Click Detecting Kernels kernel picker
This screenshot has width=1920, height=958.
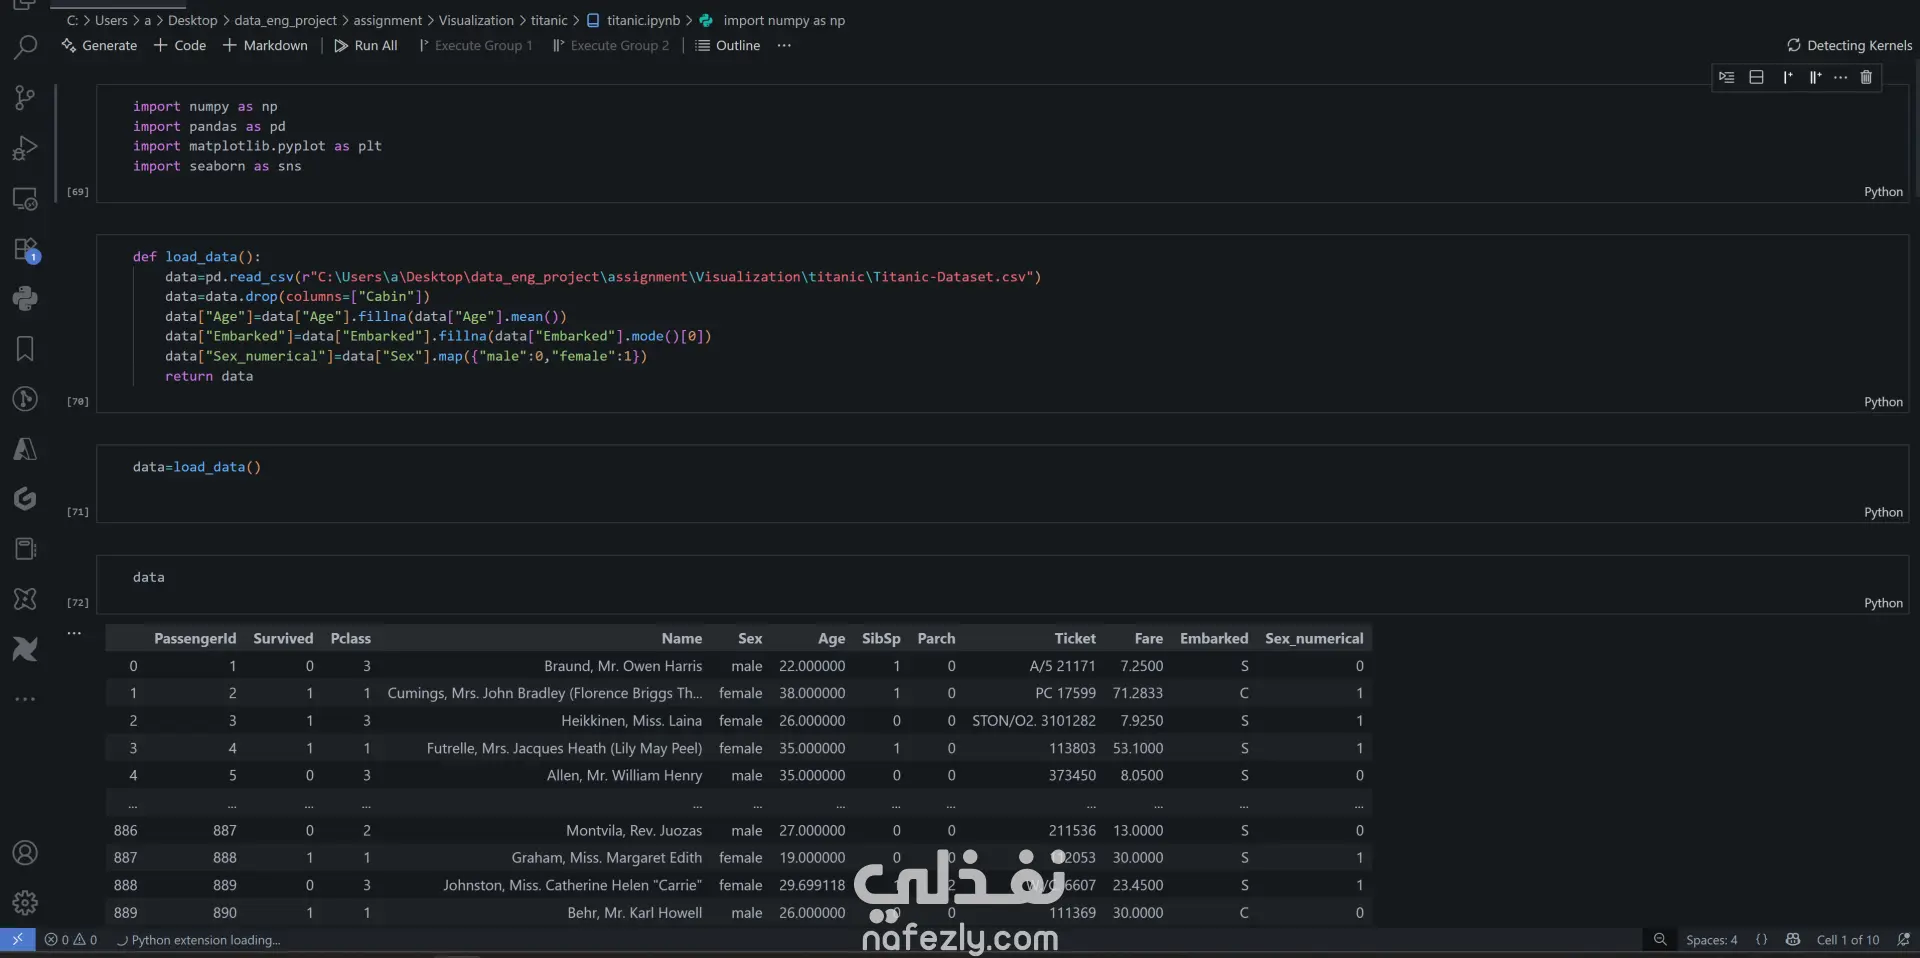1849,45
